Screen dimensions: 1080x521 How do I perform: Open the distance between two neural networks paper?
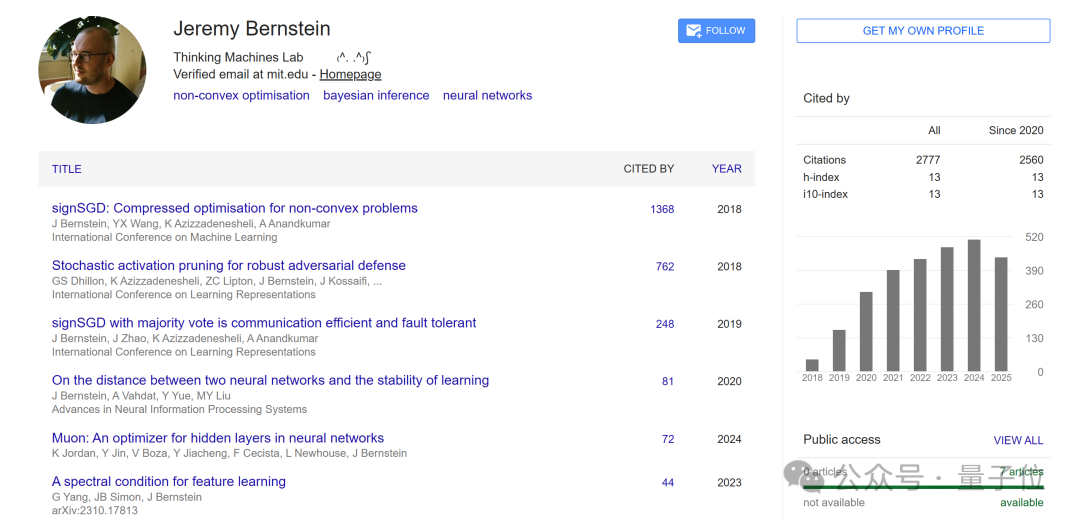click(x=270, y=380)
